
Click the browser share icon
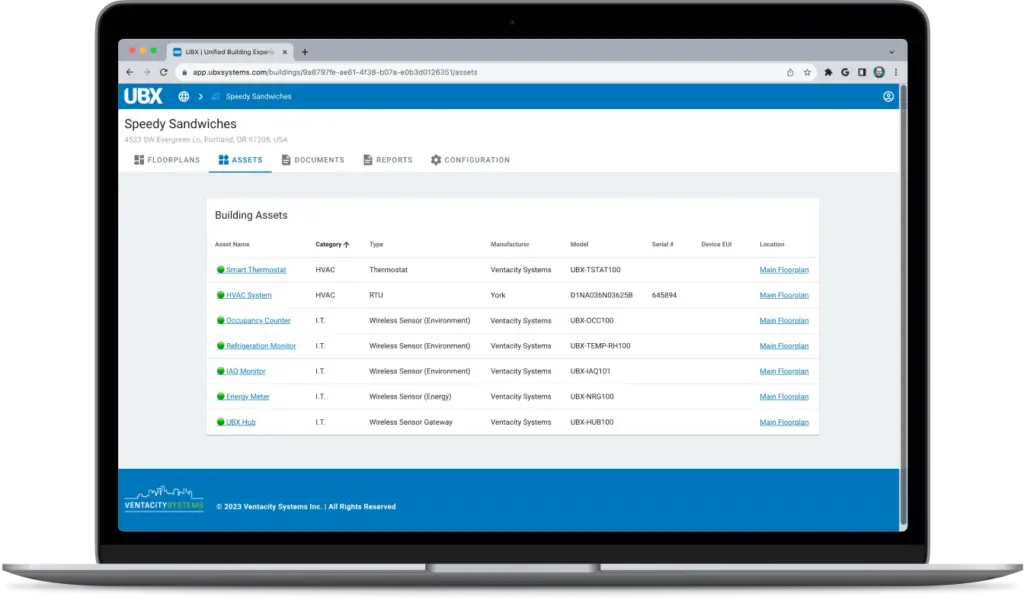(791, 72)
